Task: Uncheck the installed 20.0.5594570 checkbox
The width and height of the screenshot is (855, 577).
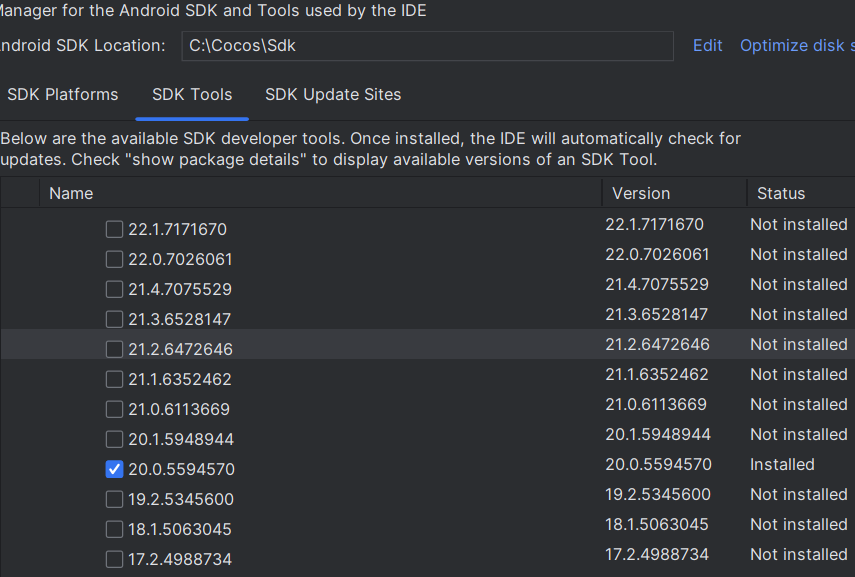Action: click(114, 469)
